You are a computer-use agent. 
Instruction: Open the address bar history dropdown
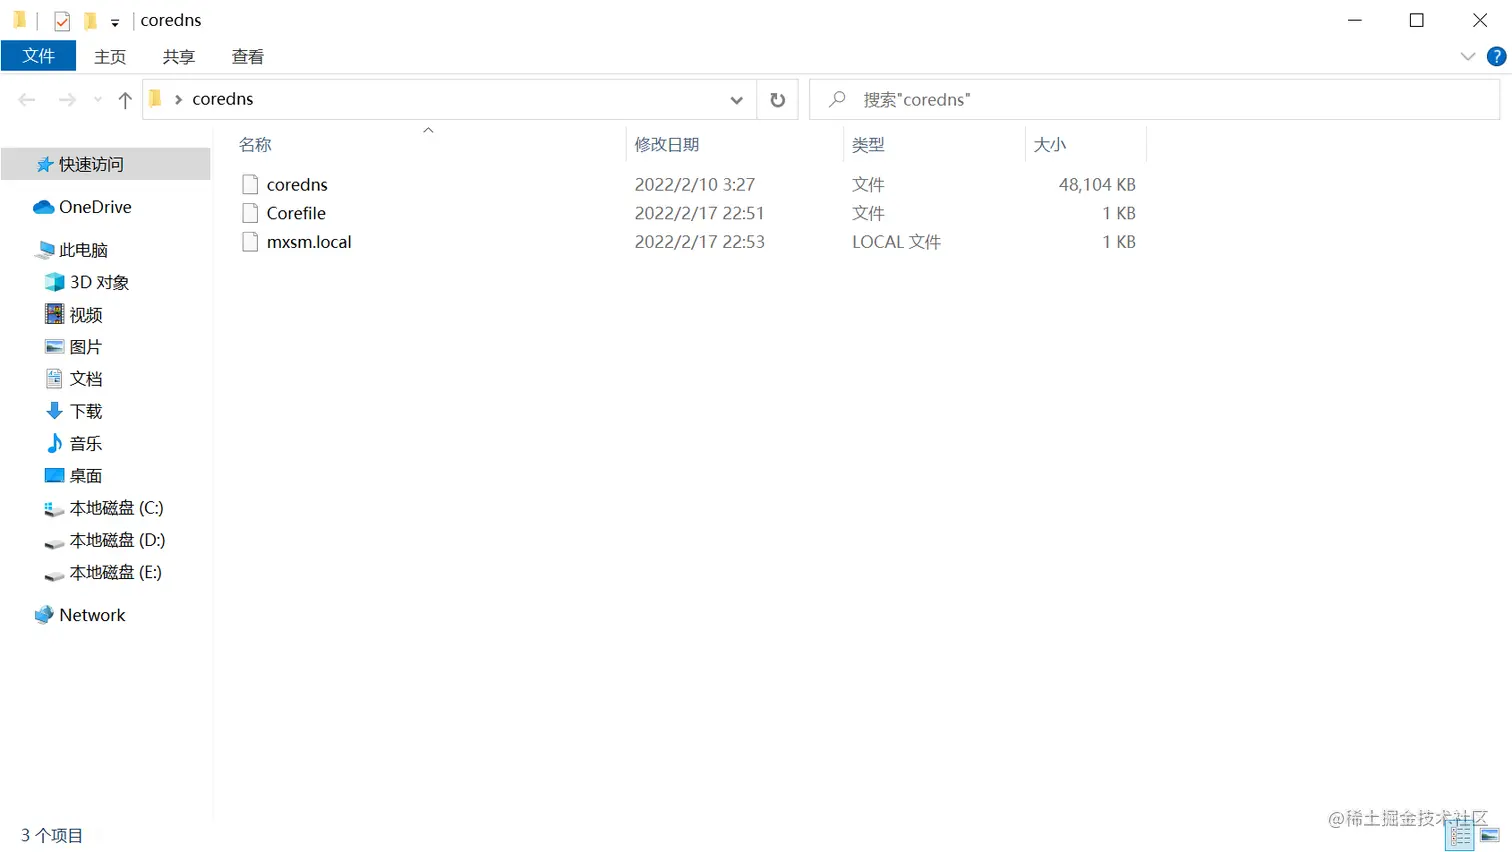pos(736,100)
